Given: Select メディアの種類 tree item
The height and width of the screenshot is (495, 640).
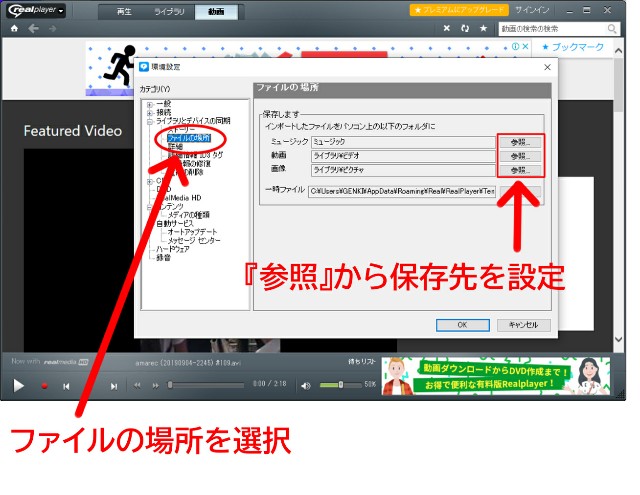Looking at the screenshot, I should click(x=189, y=215).
